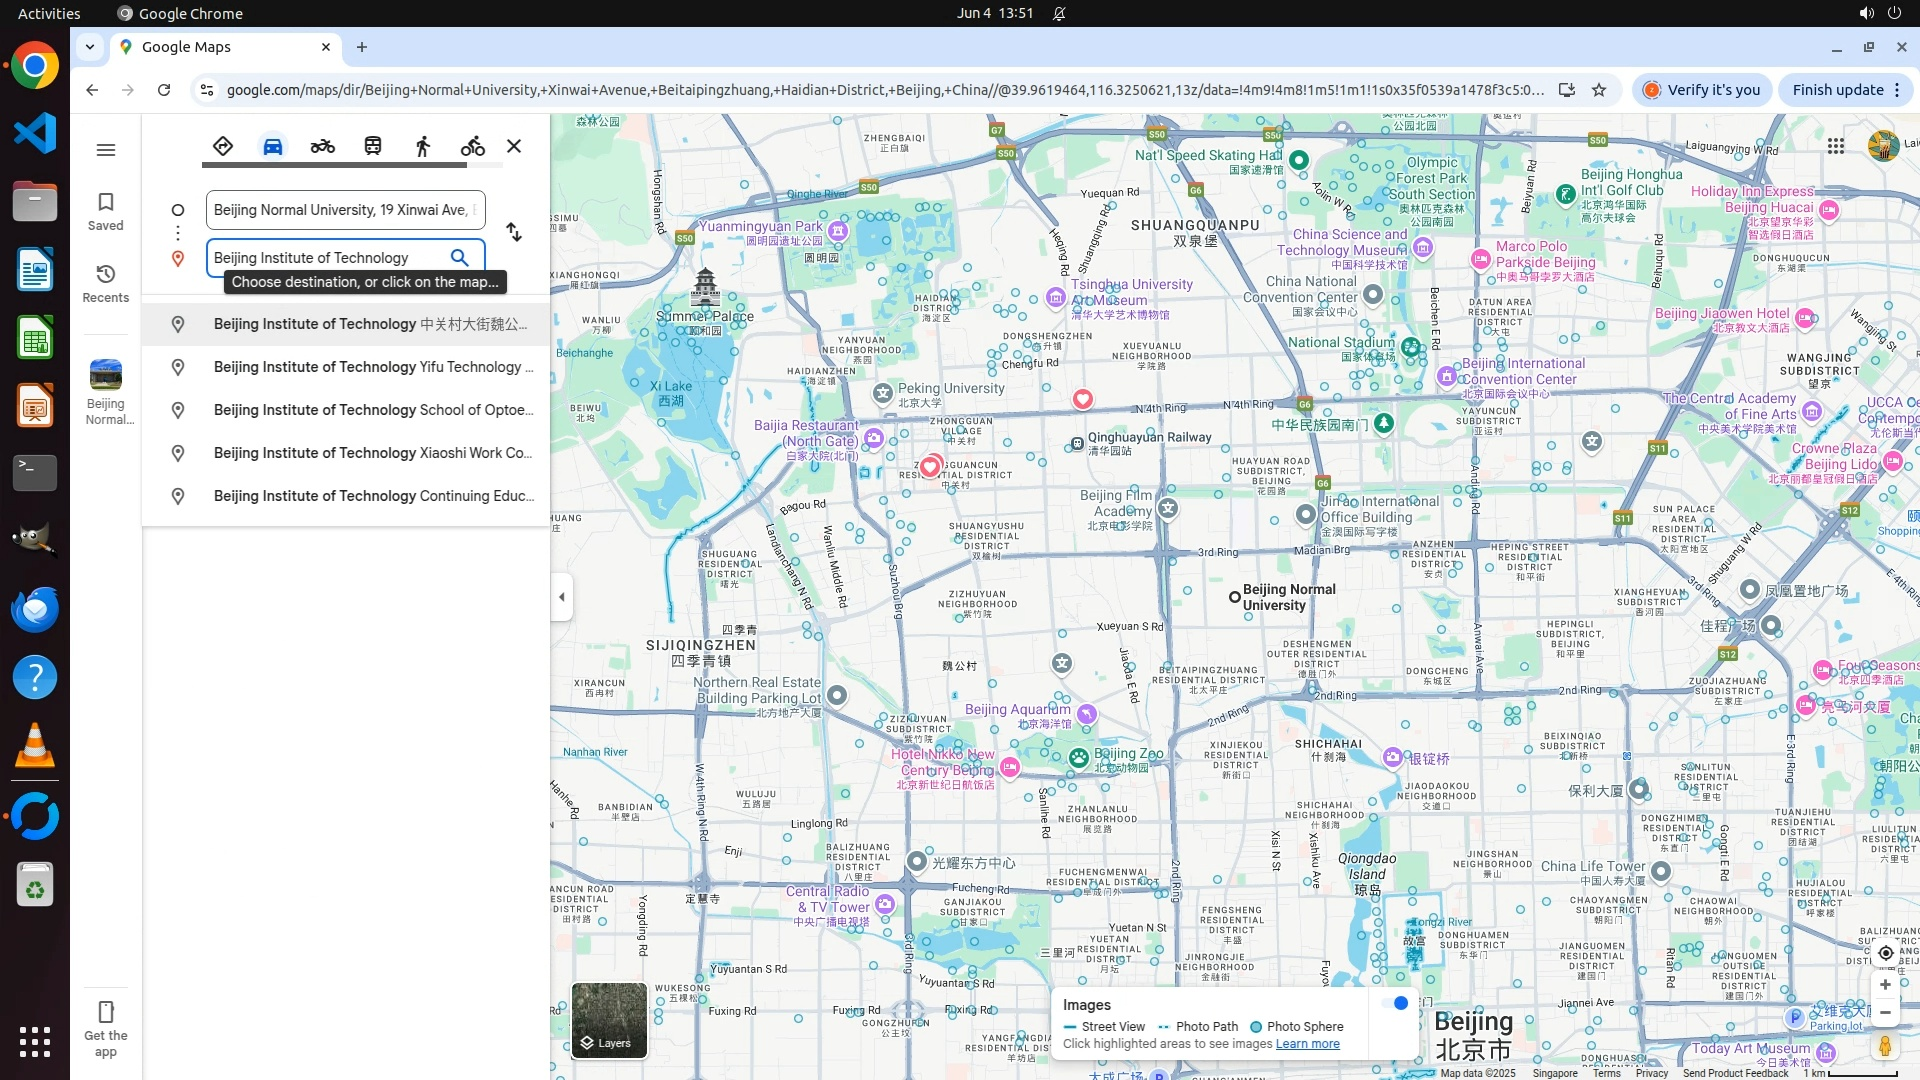The width and height of the screenshot is (1920, 1080).
Task: Select the Driving travel mode icon
Action: [273, 146]
